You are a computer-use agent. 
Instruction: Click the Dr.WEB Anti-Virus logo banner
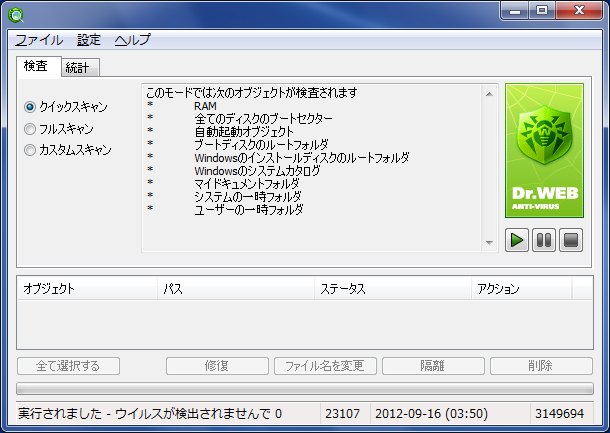[x=544, y=151]
